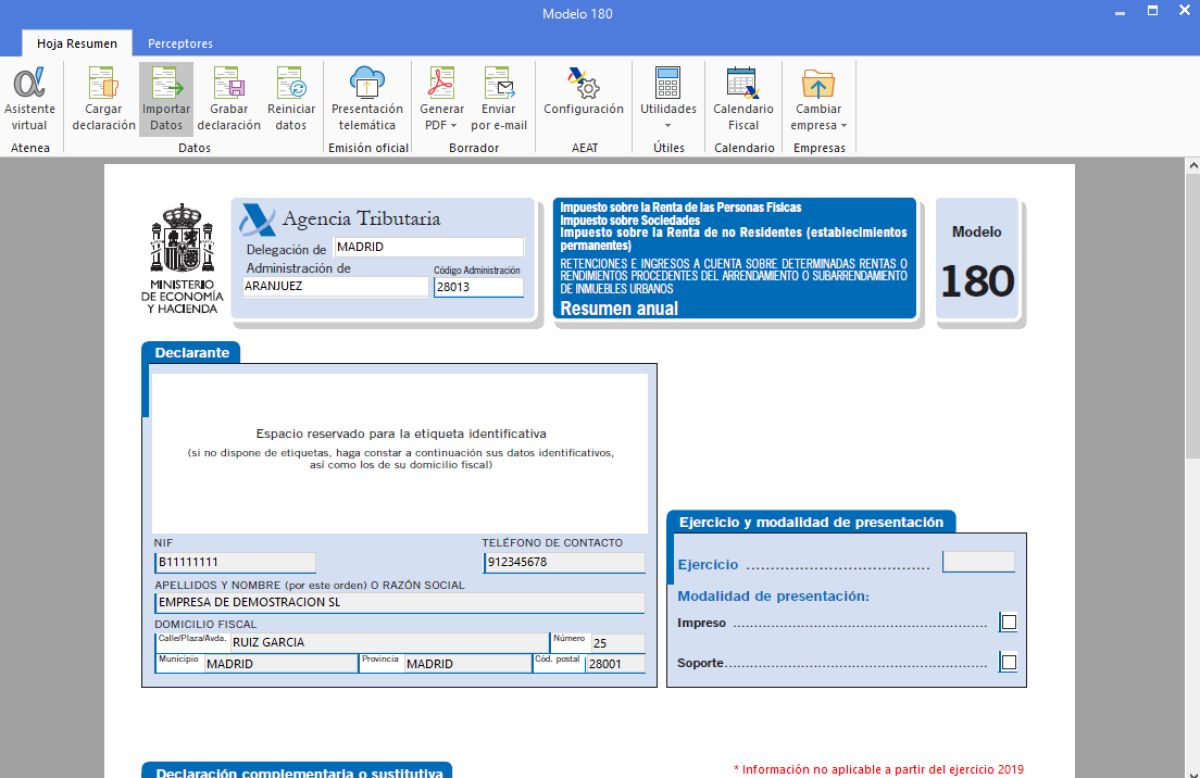The height and width of the screenshot is (778, 1200).
Task: Focus the Código Administración field
Action: pyautogui.click(x=478, y=287)
